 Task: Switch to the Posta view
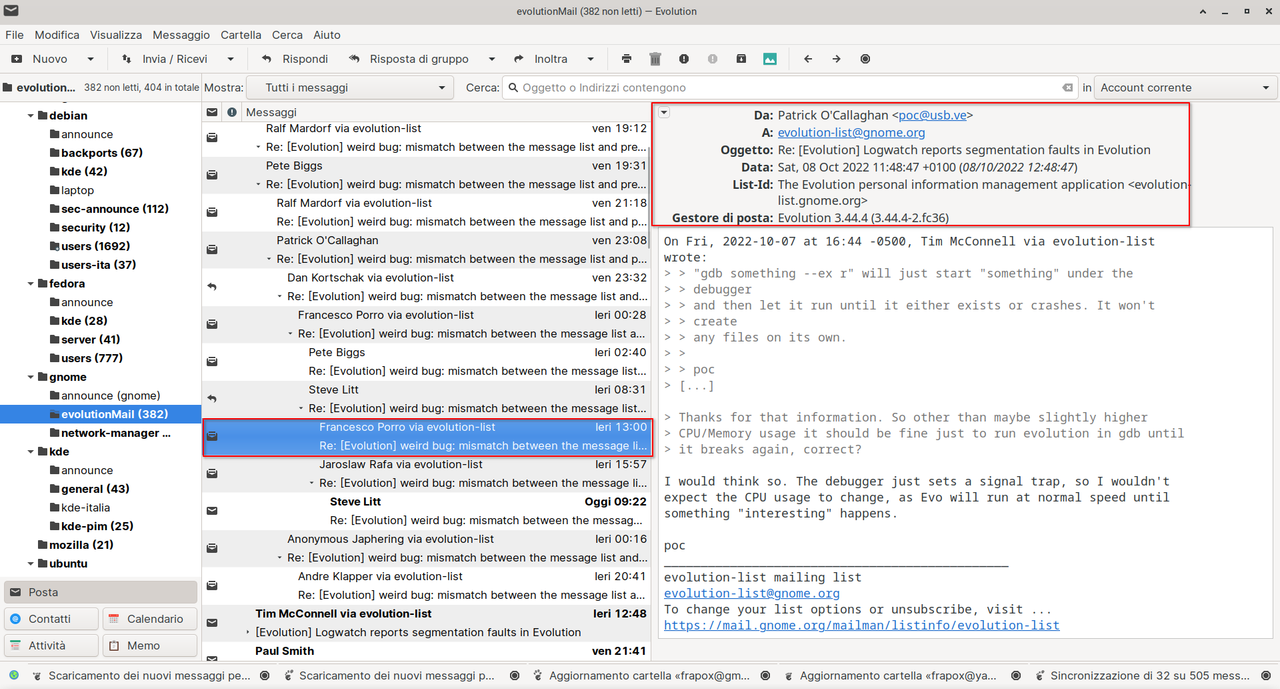tap(101, 592)
